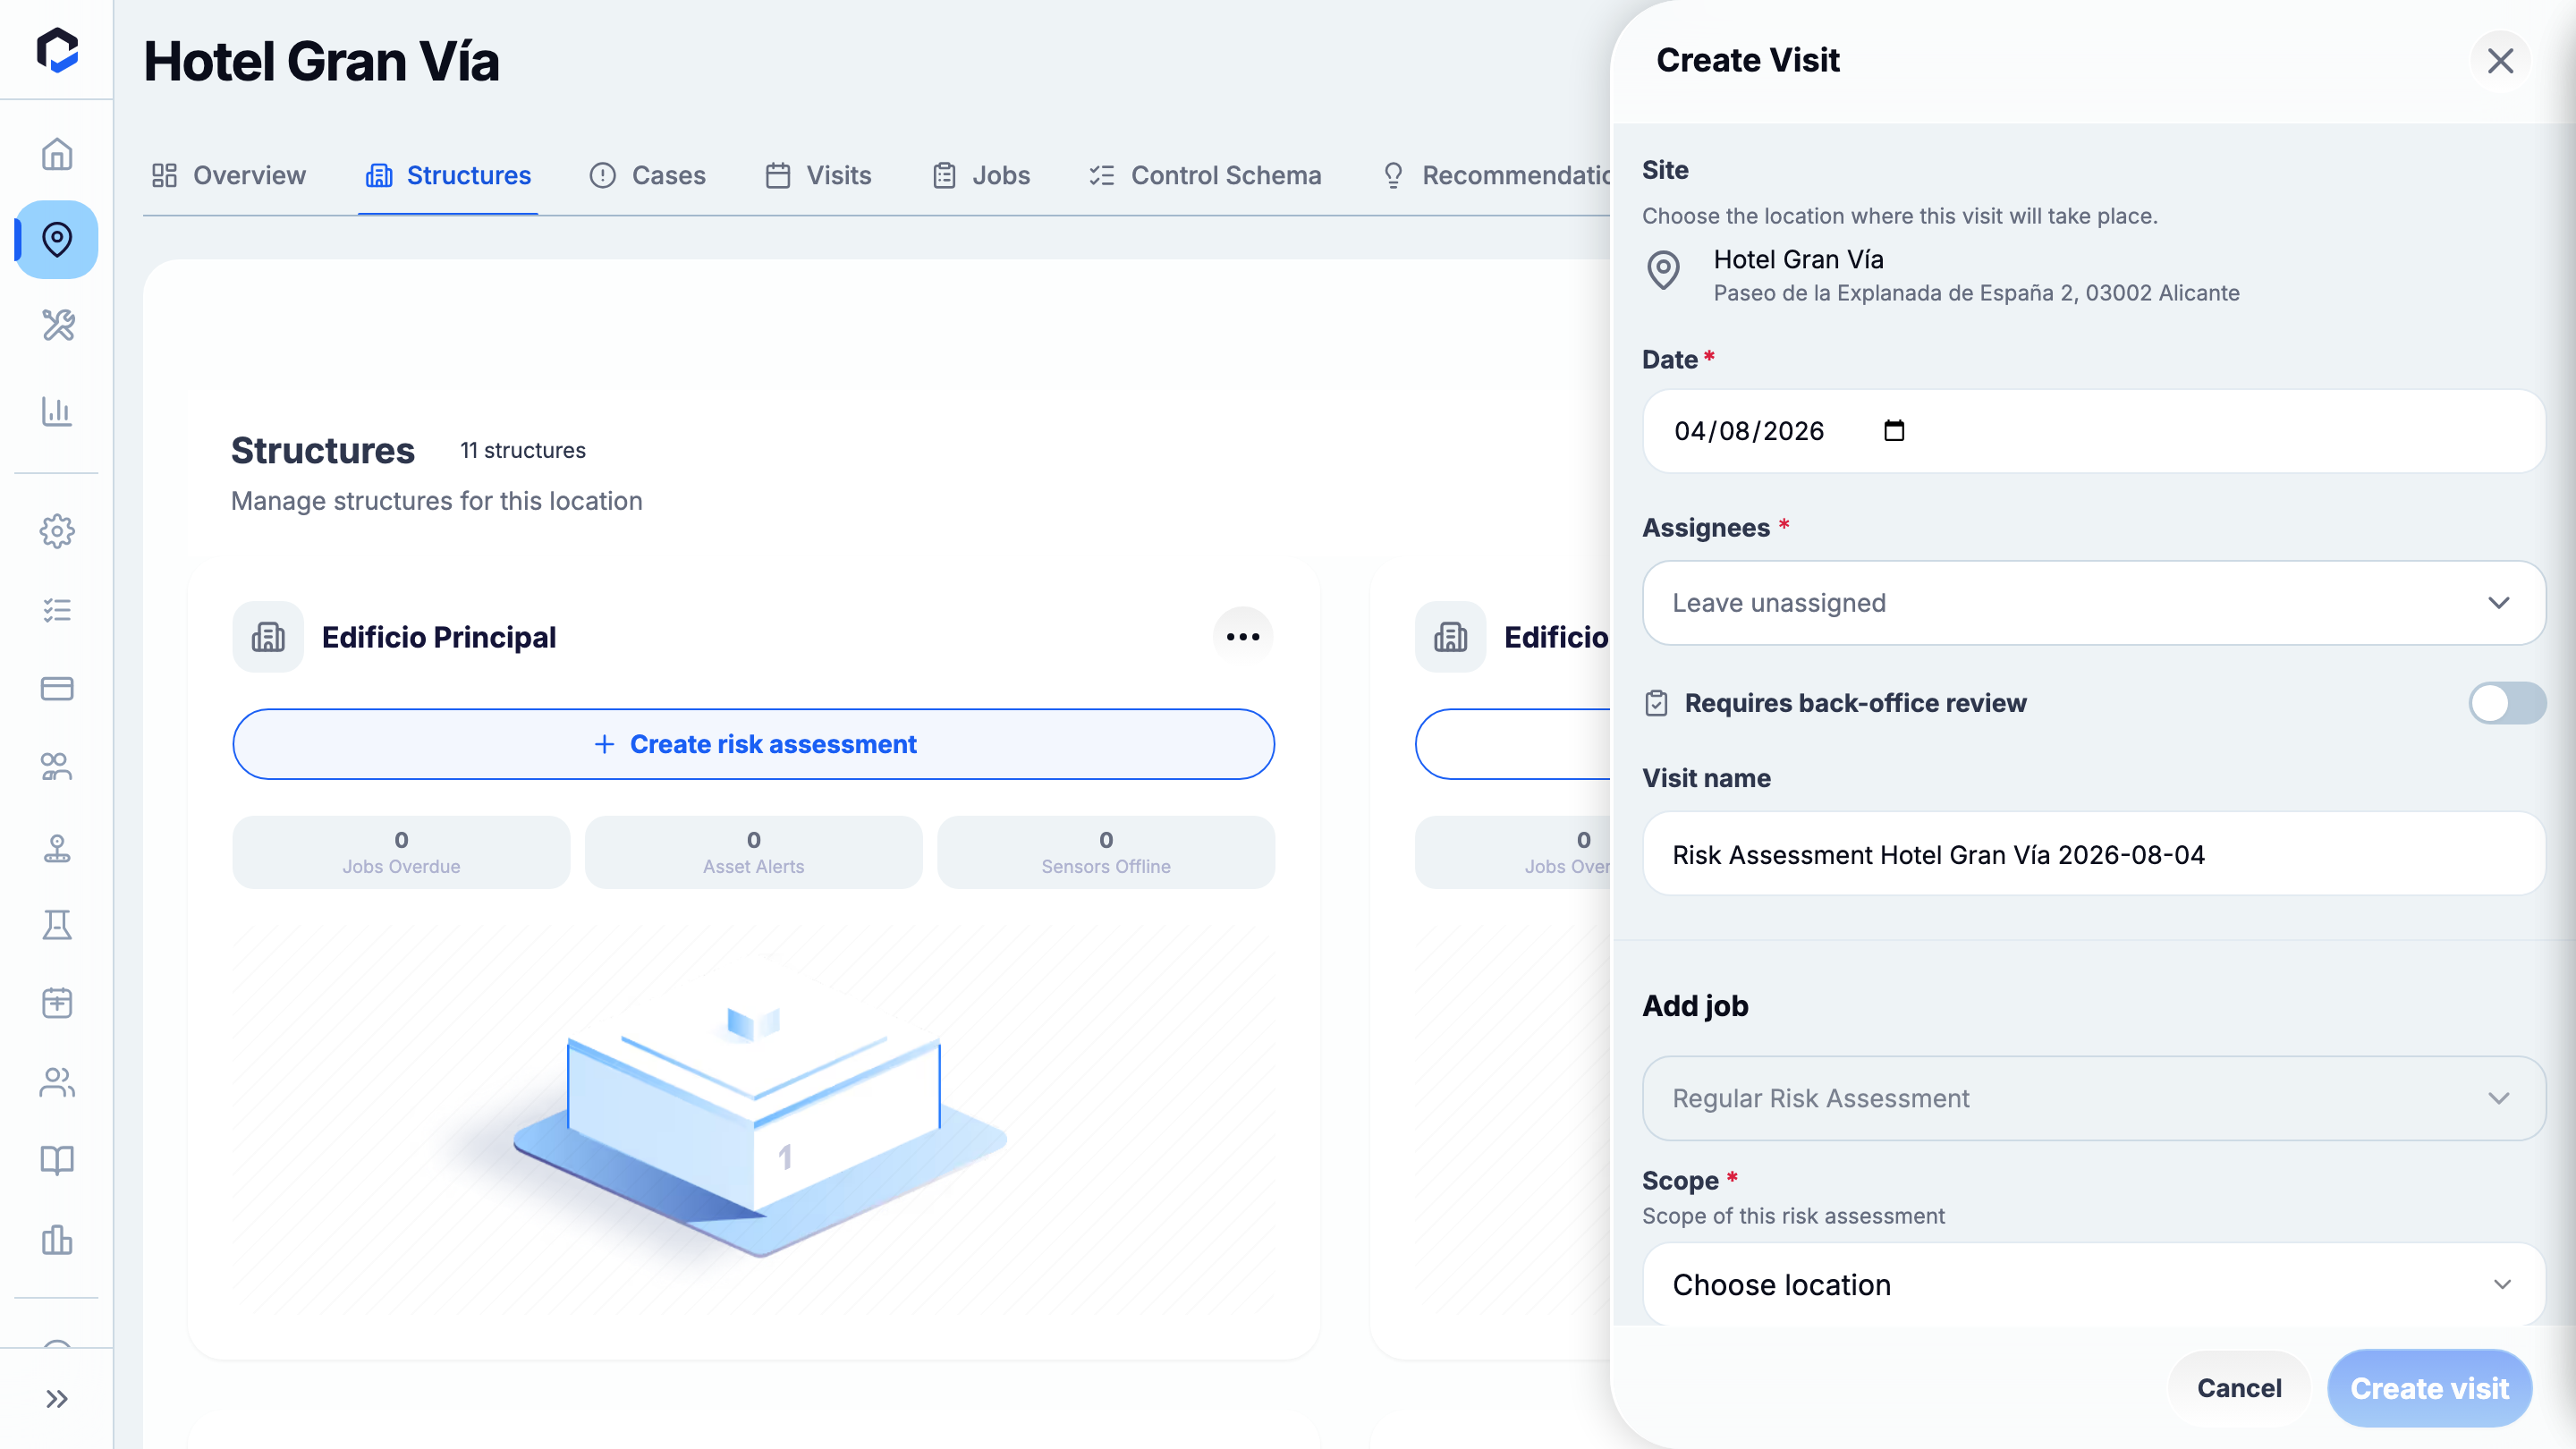
Task: Open the Jobs tab
Action: pyautogui.click(x=981, y=176)
